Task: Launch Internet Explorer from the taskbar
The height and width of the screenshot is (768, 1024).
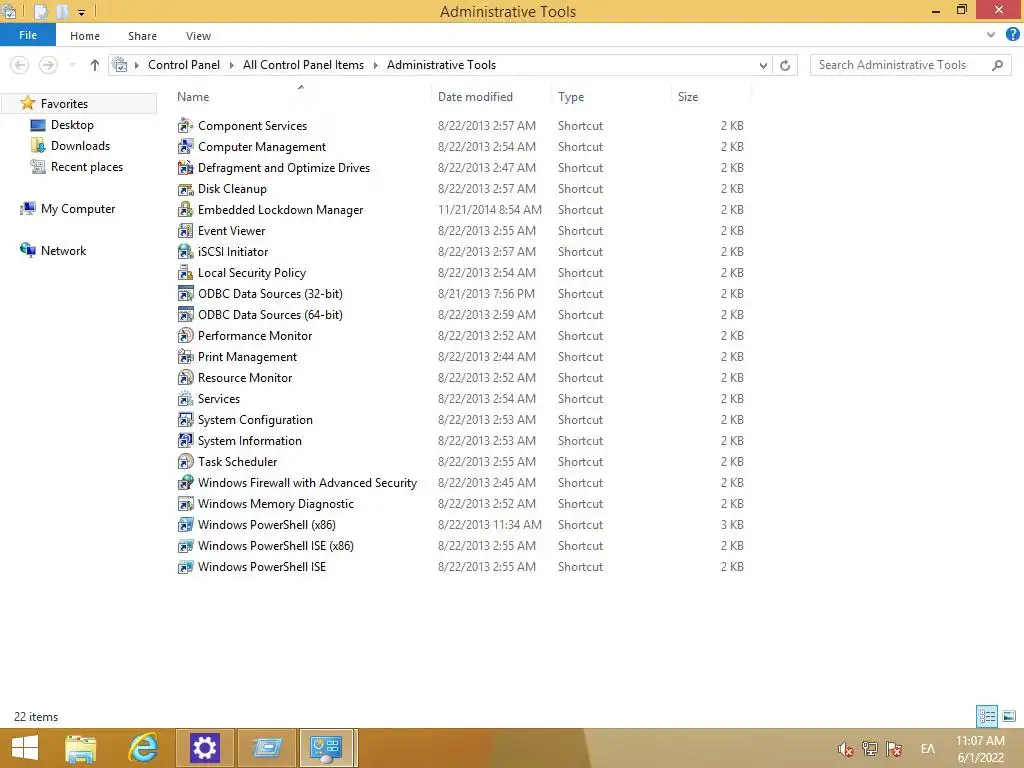Action: (x=143, y=748)
